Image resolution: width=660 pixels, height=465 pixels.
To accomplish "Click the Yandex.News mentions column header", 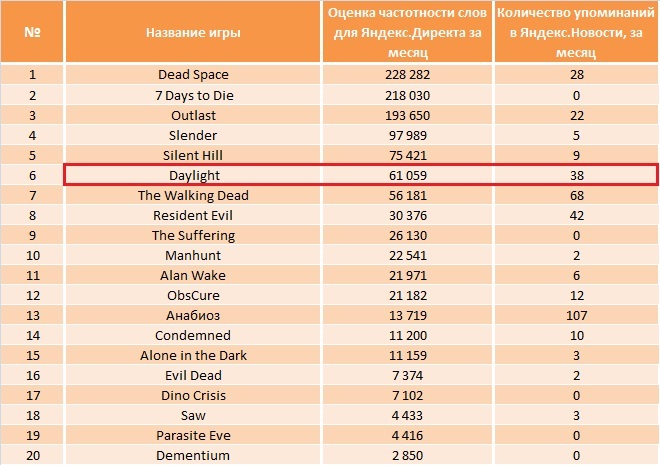I will click(576, 32).
